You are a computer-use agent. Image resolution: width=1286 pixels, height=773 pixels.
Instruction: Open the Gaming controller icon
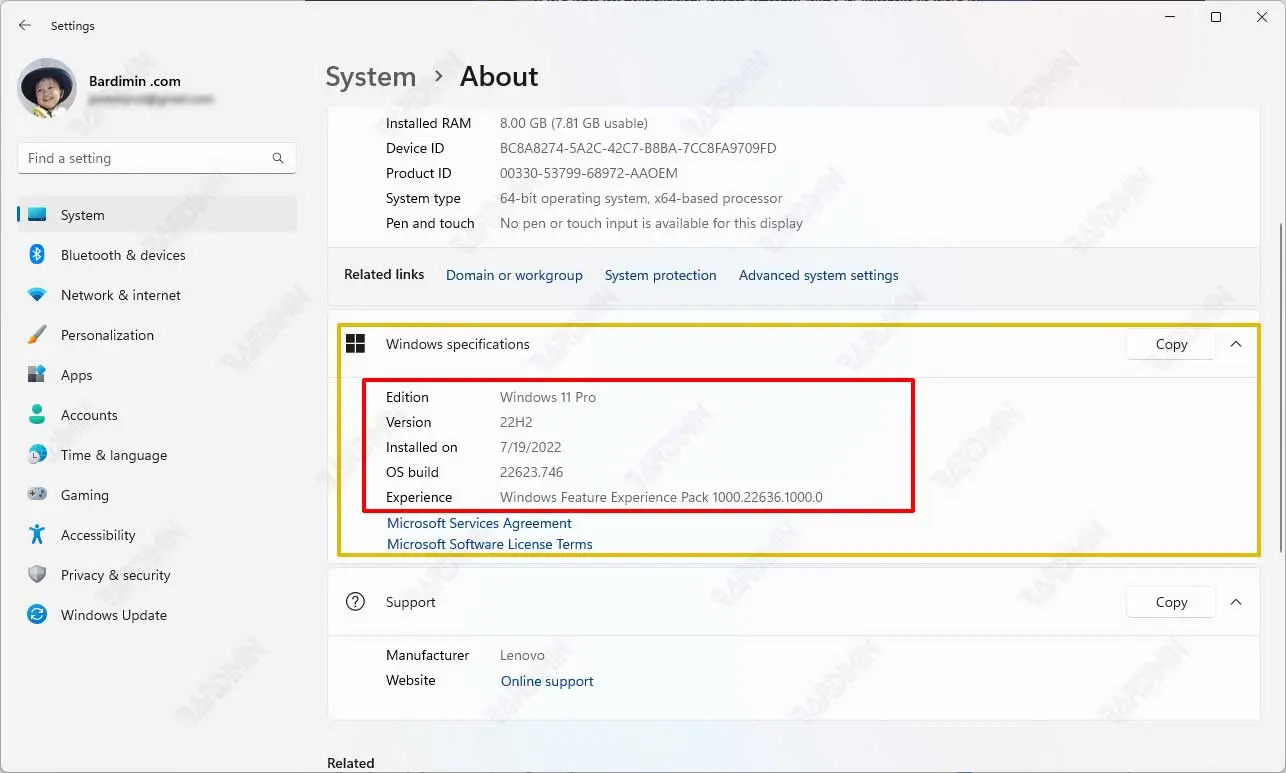[x=37, y=495]
